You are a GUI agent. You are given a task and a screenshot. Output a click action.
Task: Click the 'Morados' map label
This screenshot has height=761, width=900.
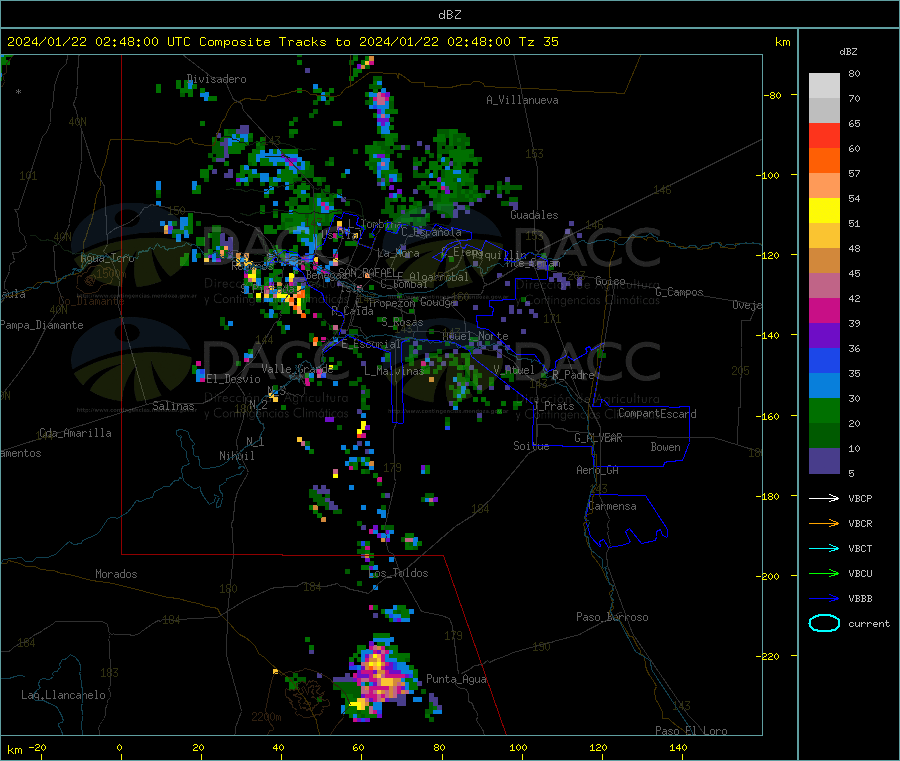click(x=116, y=574)
